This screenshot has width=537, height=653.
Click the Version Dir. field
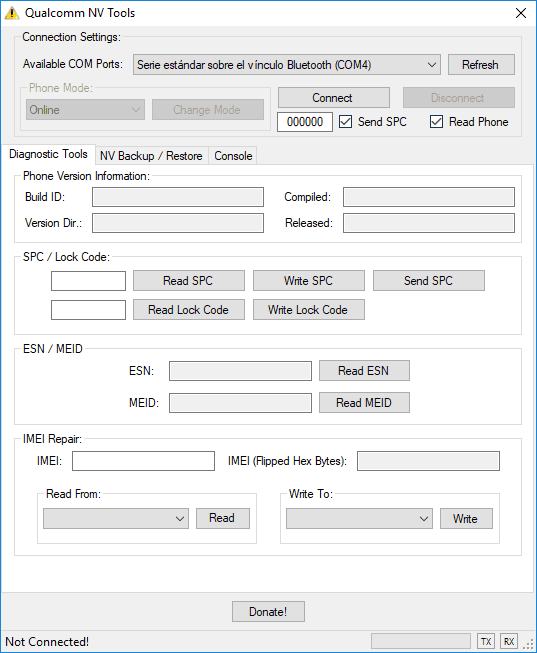(x=178, y=223)
